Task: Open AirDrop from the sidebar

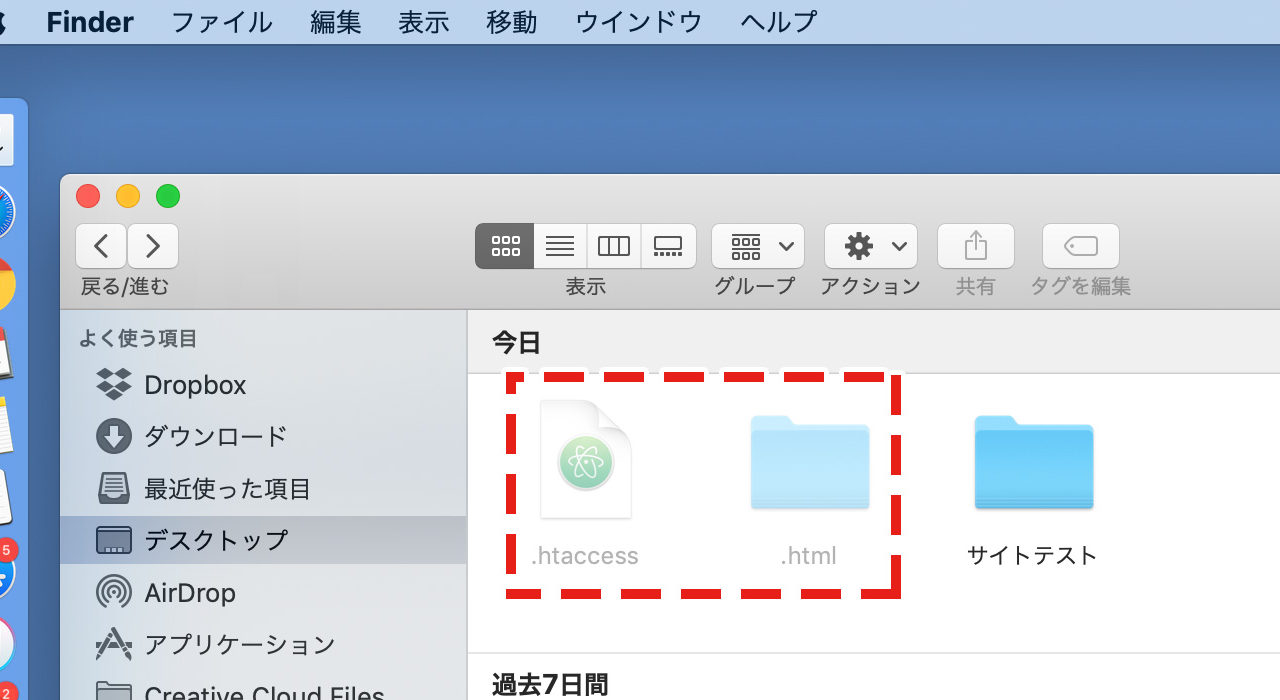Action: tap(189, 593)
